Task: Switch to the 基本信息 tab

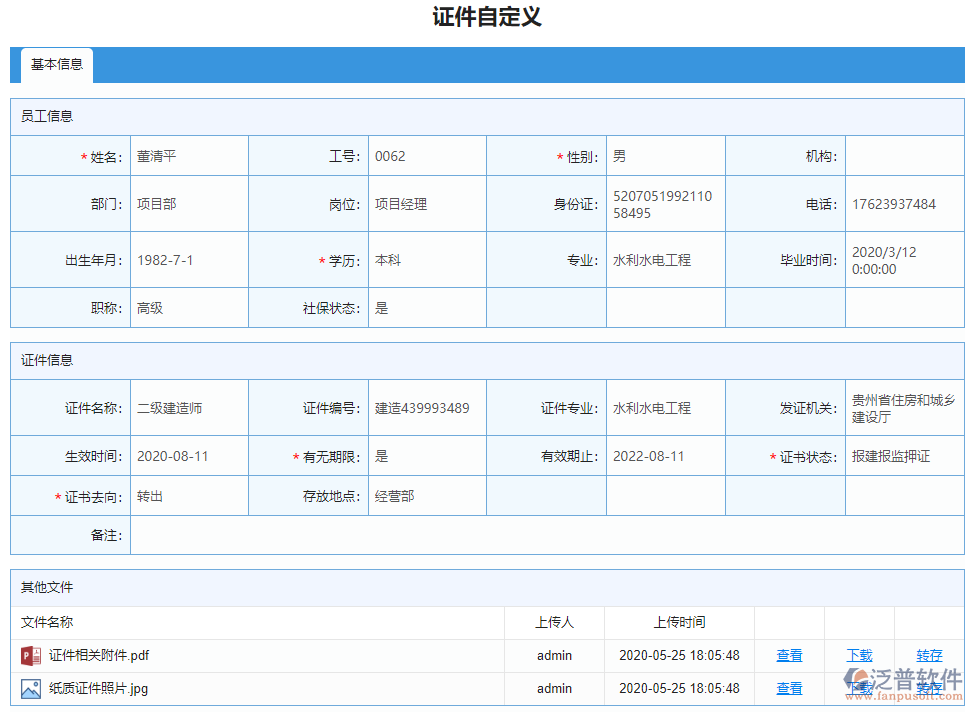Action: (57, 65)
